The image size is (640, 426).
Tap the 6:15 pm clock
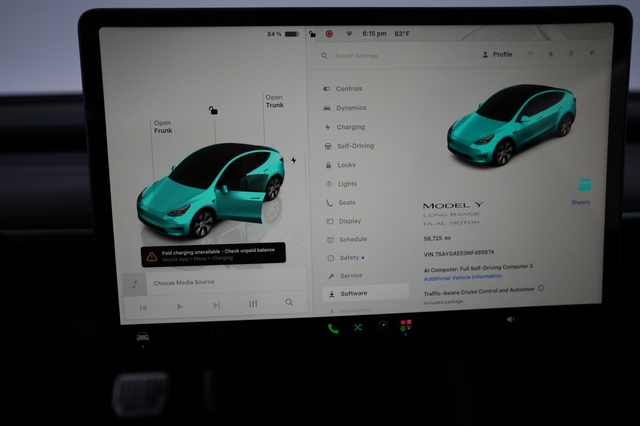point(374,33)
